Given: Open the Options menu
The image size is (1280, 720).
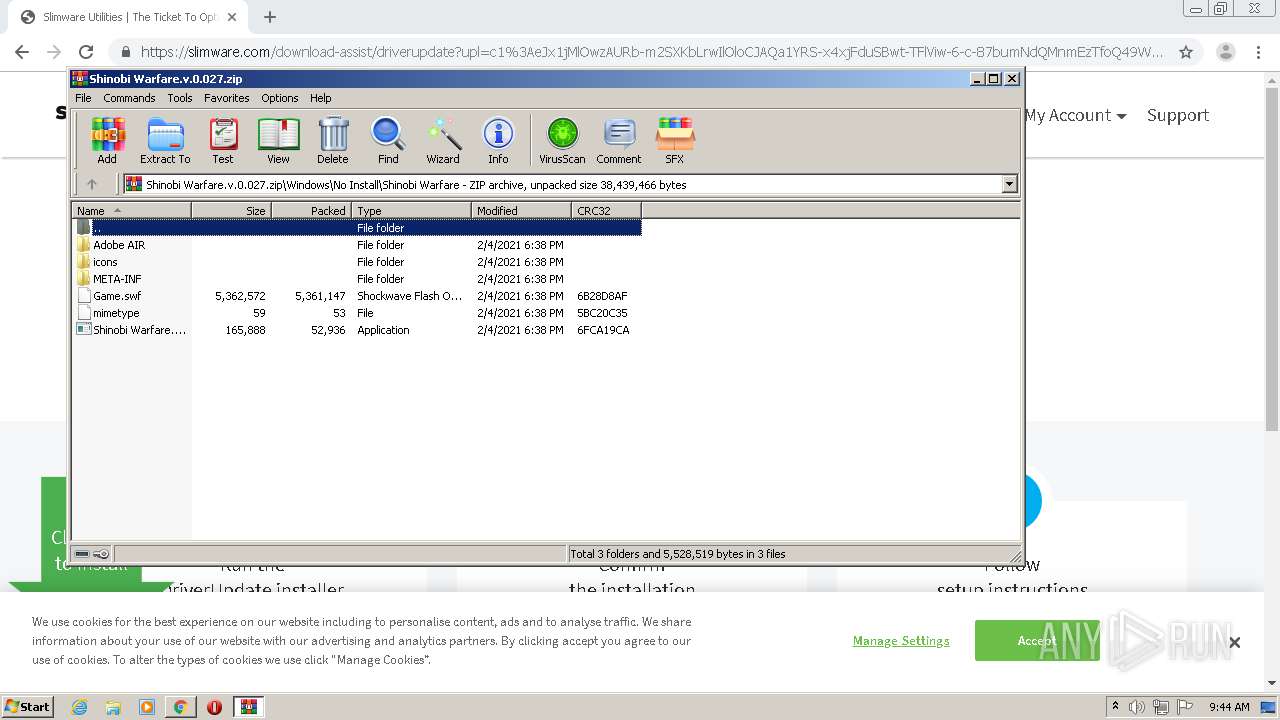Looking at the screenshot, I should click(280, 98).
